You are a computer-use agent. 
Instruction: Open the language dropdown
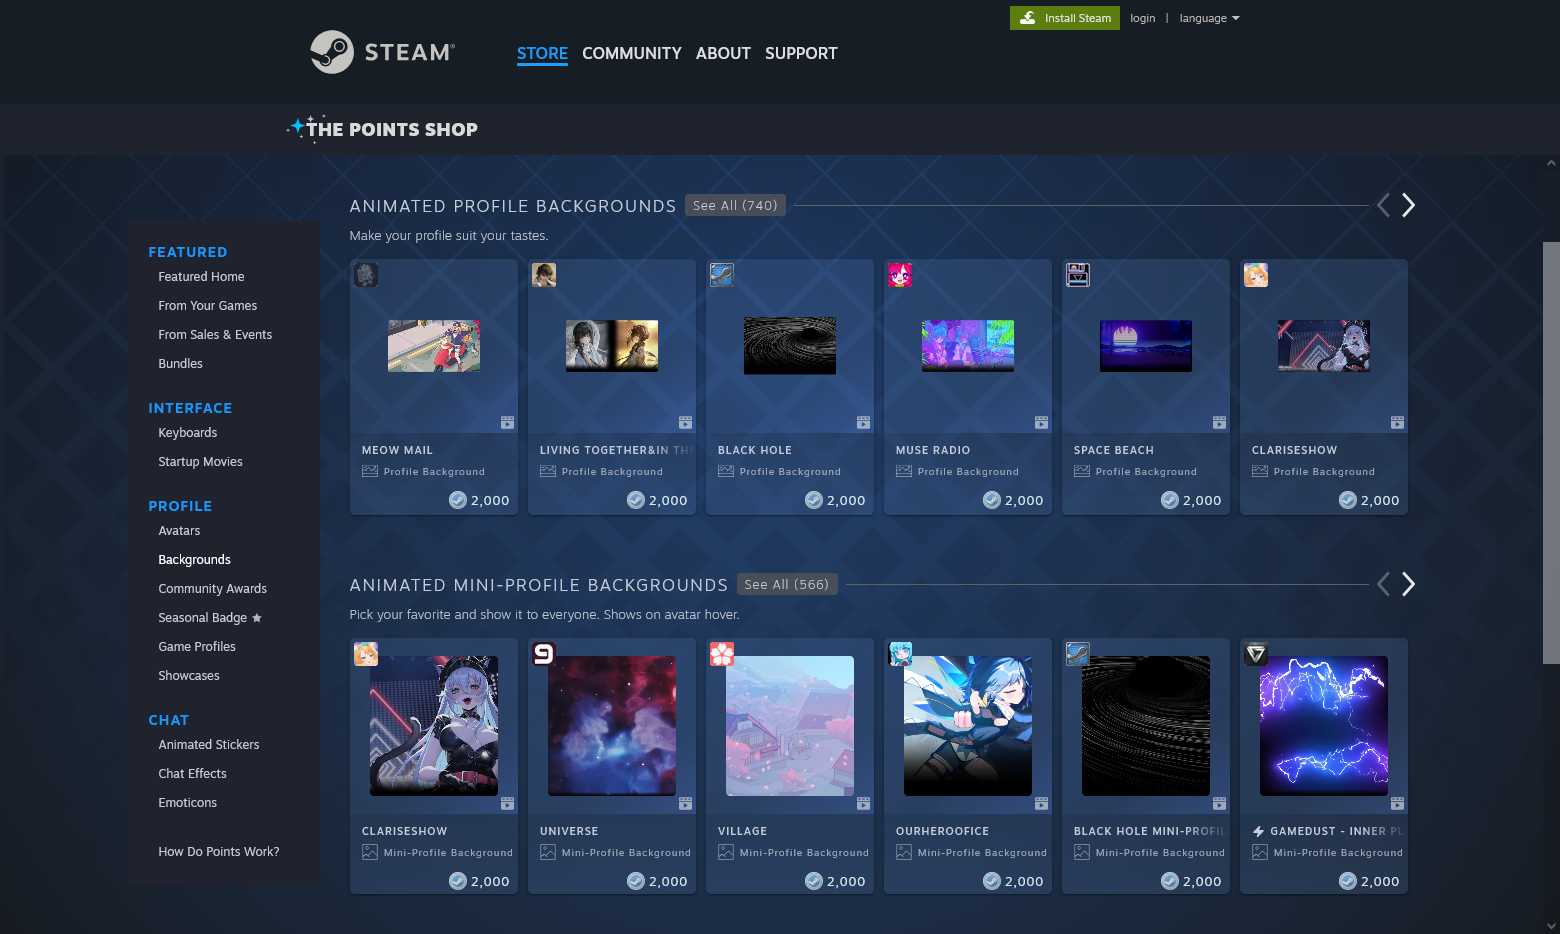(x=1209, y=18)
